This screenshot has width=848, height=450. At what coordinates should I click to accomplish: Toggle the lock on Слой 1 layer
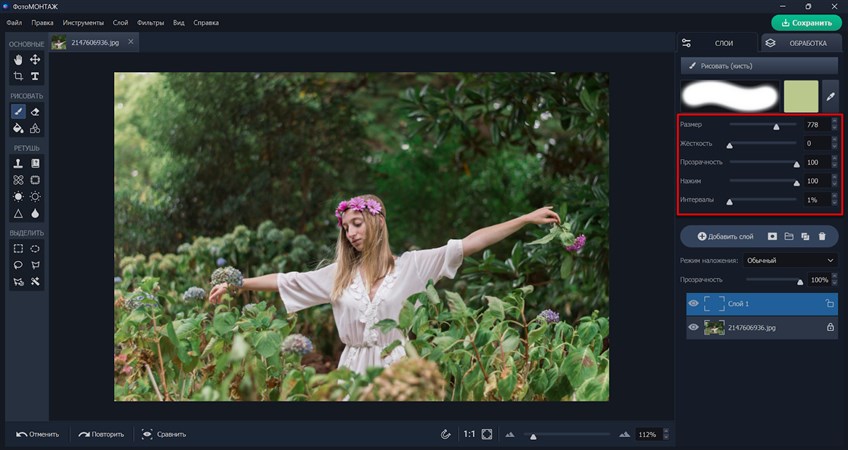coord(829,303)
